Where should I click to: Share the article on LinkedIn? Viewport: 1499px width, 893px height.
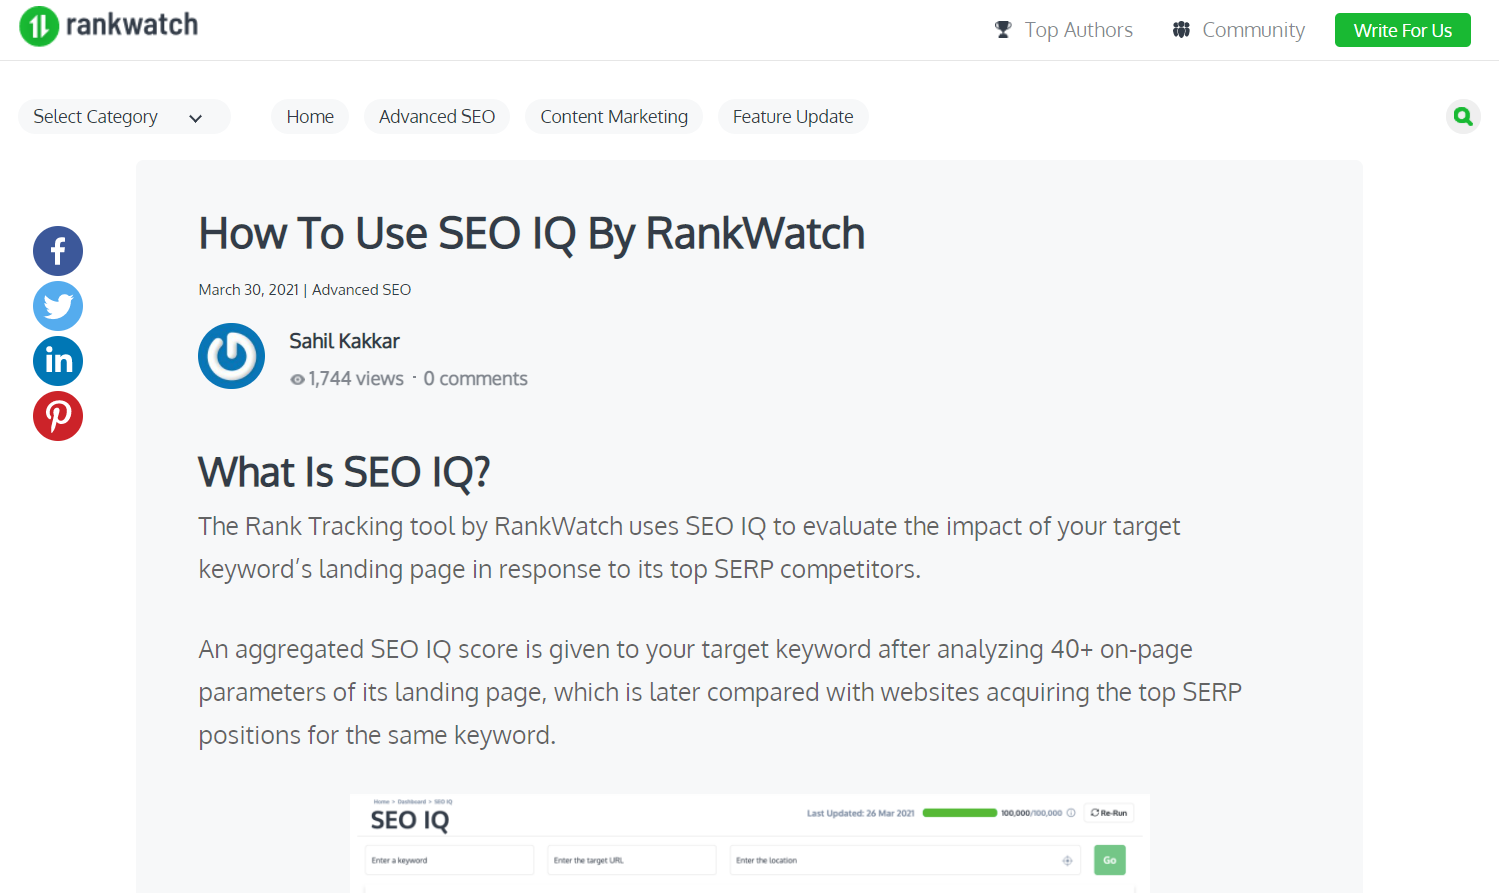pos(58,361)
